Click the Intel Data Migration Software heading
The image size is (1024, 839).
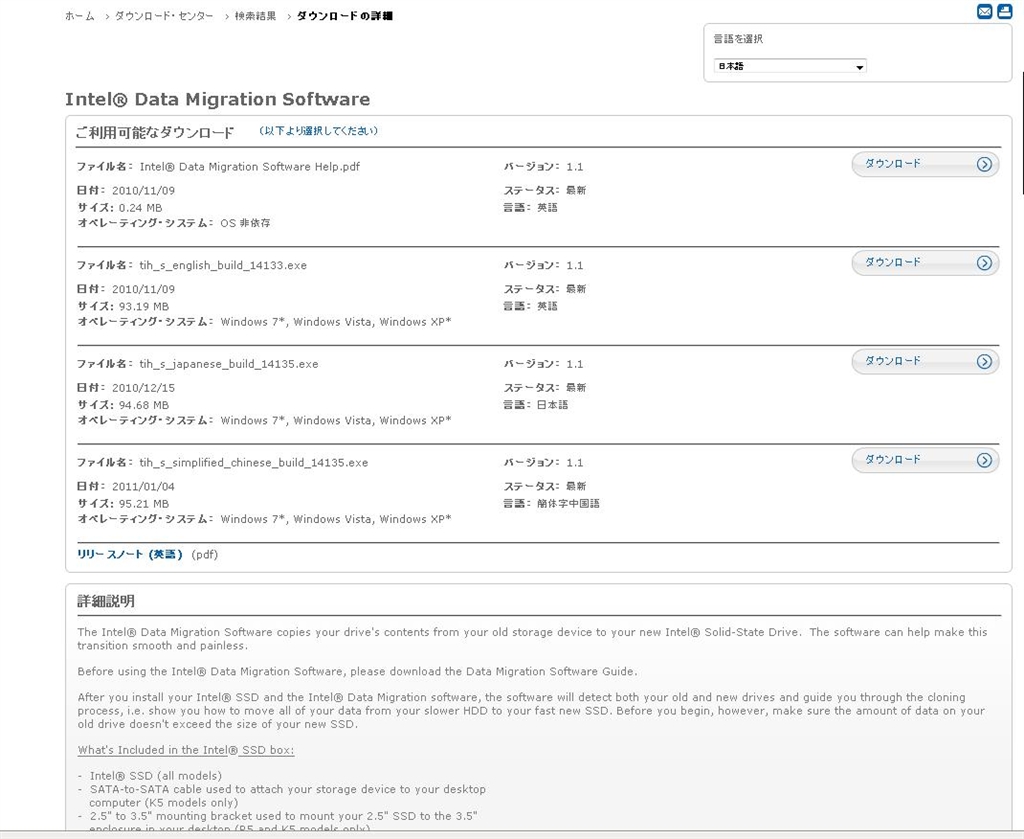click(217, 100)
